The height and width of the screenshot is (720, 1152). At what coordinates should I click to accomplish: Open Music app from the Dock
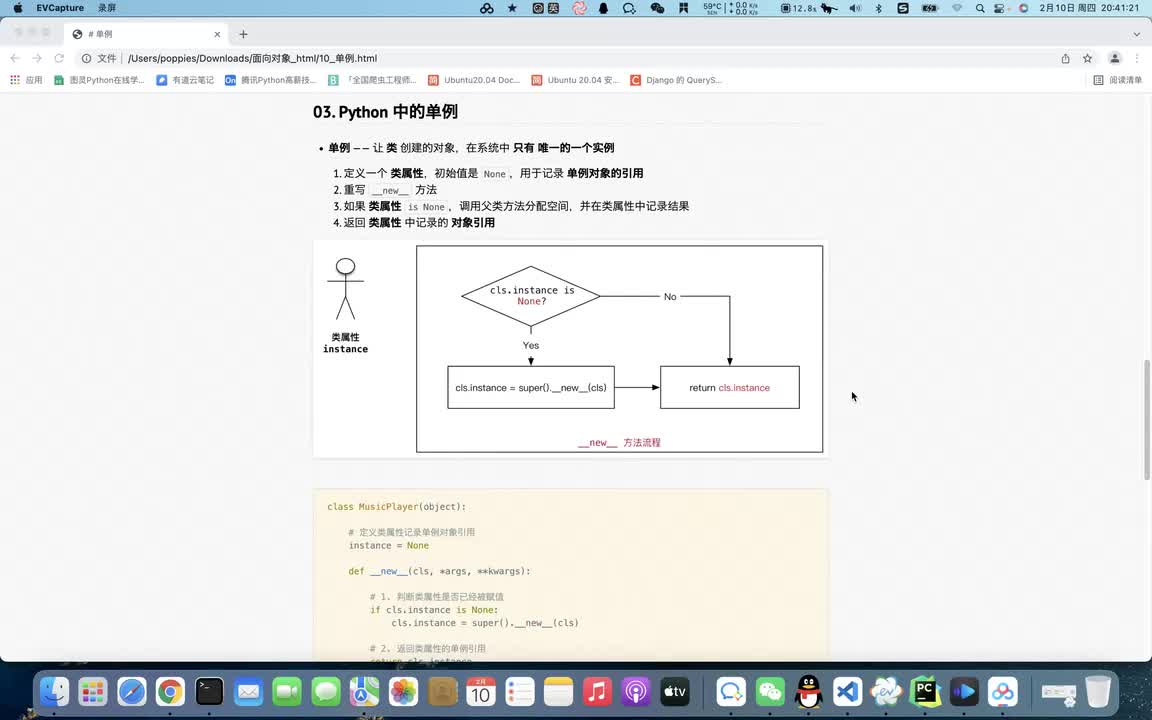coord(597,691)
